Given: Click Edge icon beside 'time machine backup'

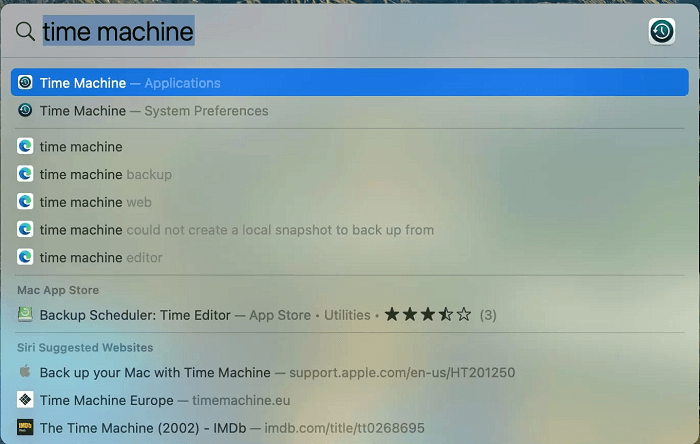Looking at the screenshot, I should click(x=25, y=174).
